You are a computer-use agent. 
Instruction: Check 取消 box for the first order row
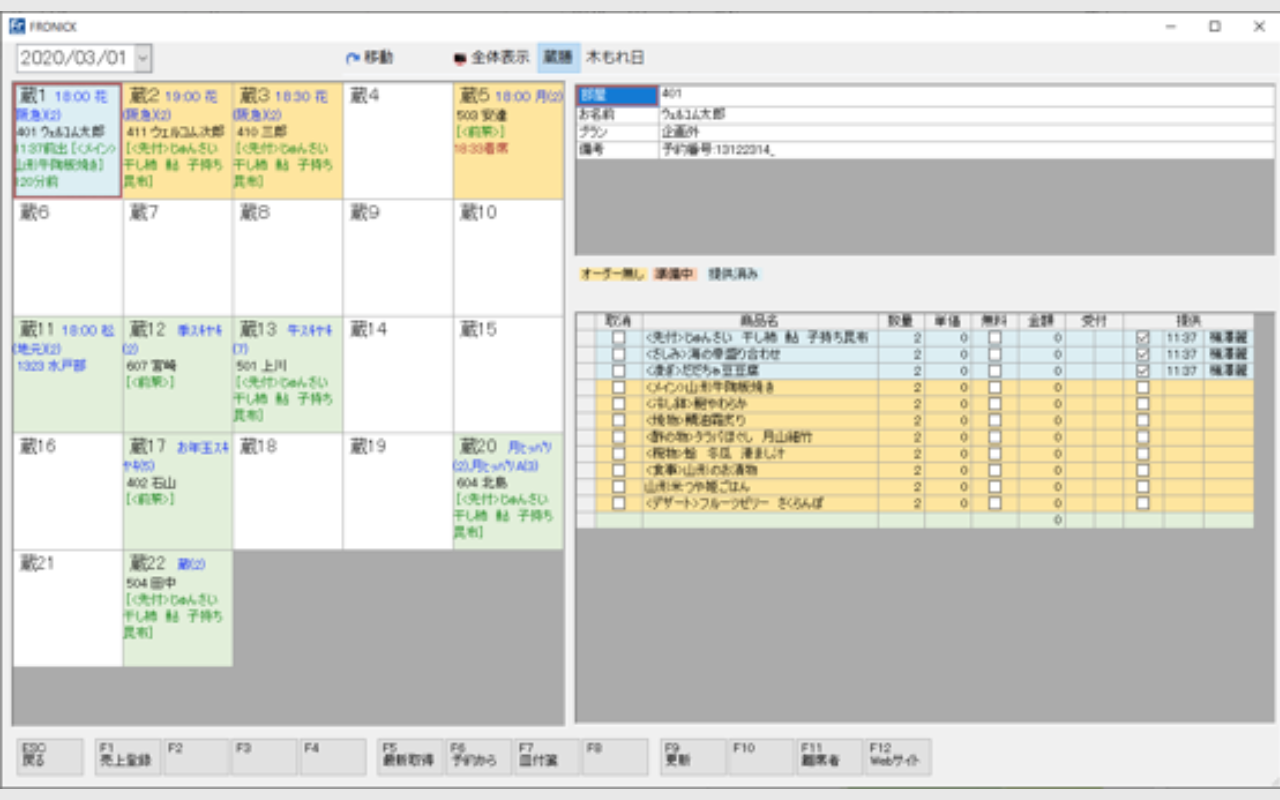click(x=619, y=338)
